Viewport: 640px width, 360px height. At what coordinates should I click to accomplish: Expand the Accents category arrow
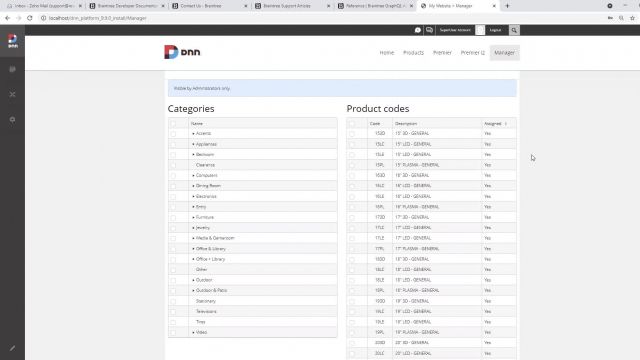(x=193, y=133)
